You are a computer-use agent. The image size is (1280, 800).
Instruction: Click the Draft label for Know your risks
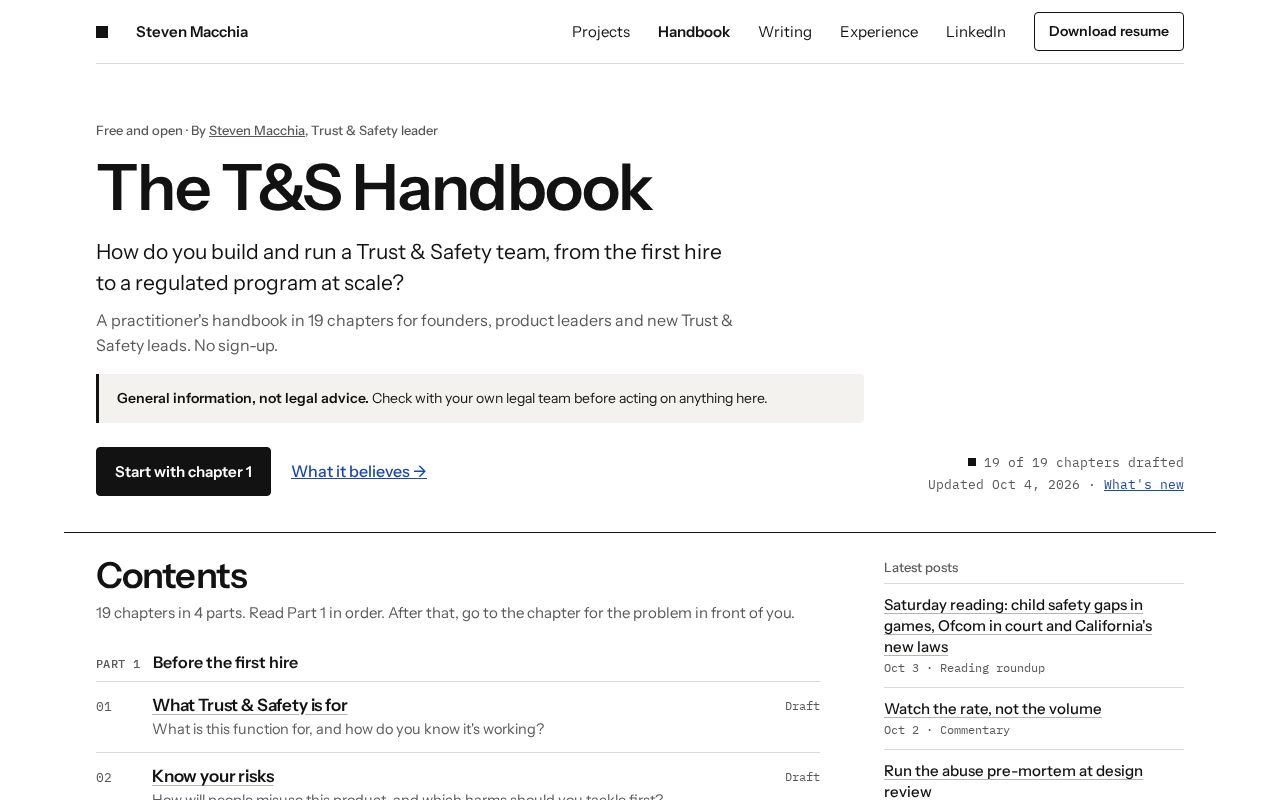(802, 777)
